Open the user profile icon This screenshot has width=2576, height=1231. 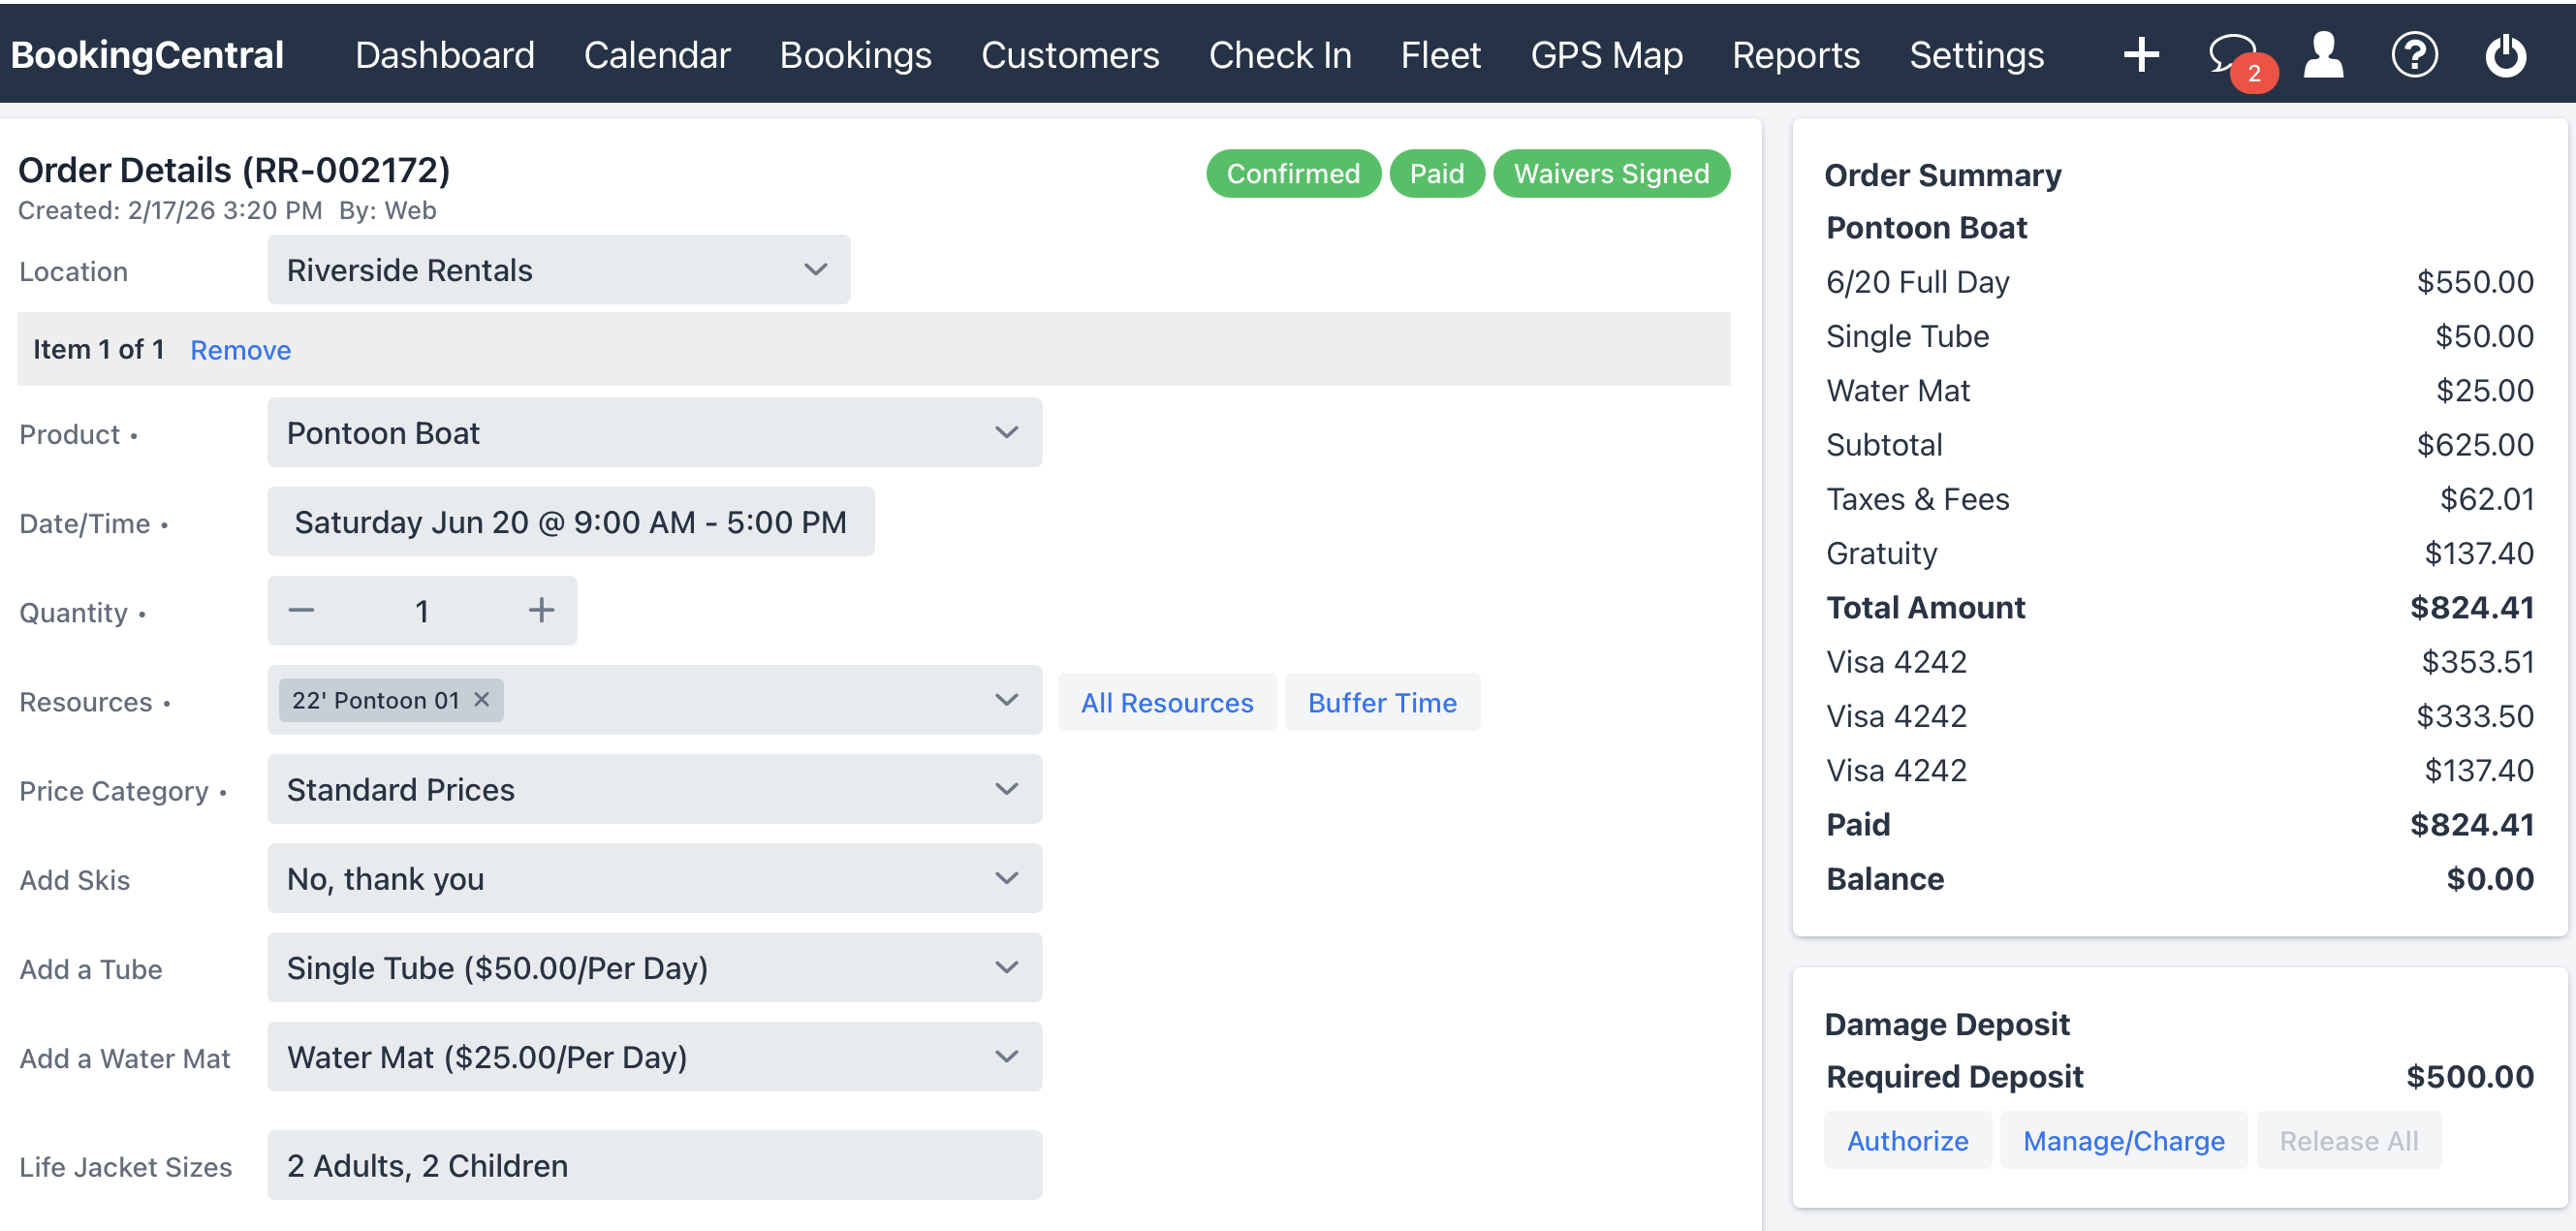point(2323,54)
